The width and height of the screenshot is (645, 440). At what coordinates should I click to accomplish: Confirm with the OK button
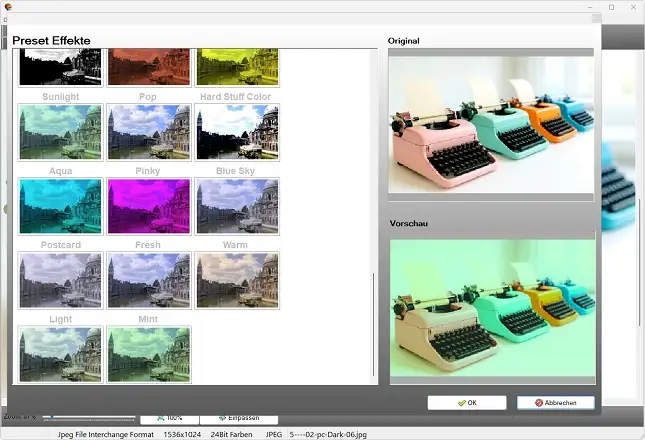coord(466,403)
